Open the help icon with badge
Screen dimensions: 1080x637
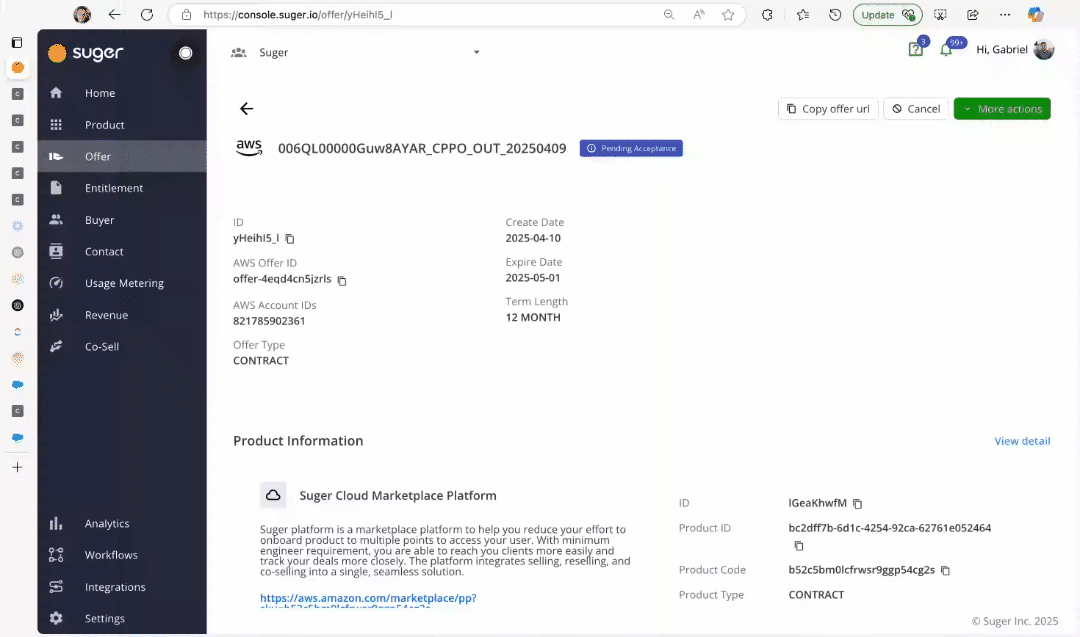(x=915, y=50)
